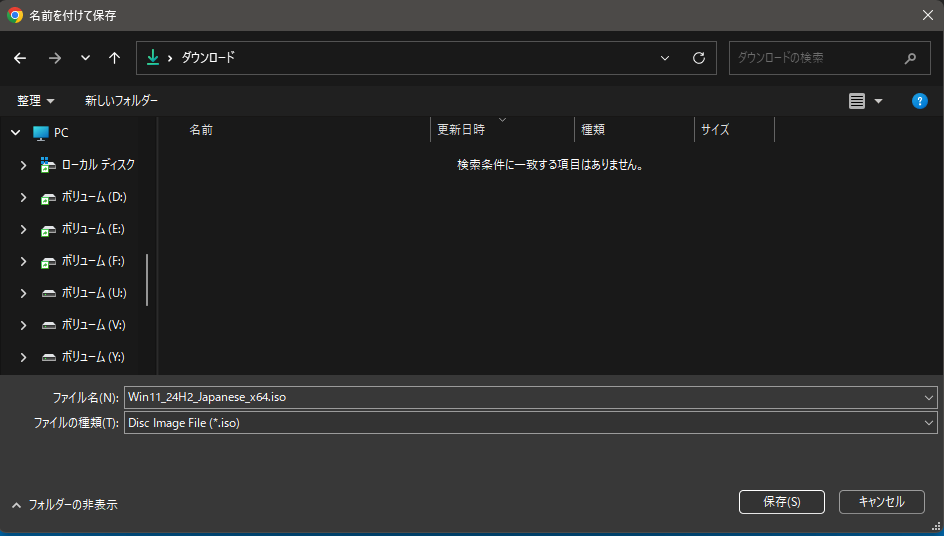Open the 整理 menu
This screenshot has height=536, width=944.
(x=36, y=101)
